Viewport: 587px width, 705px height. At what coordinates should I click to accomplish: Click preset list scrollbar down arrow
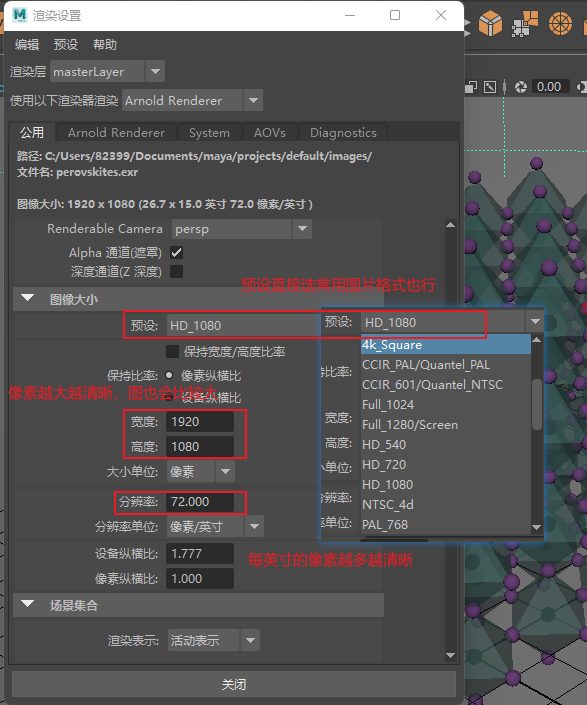click(536, 527)
